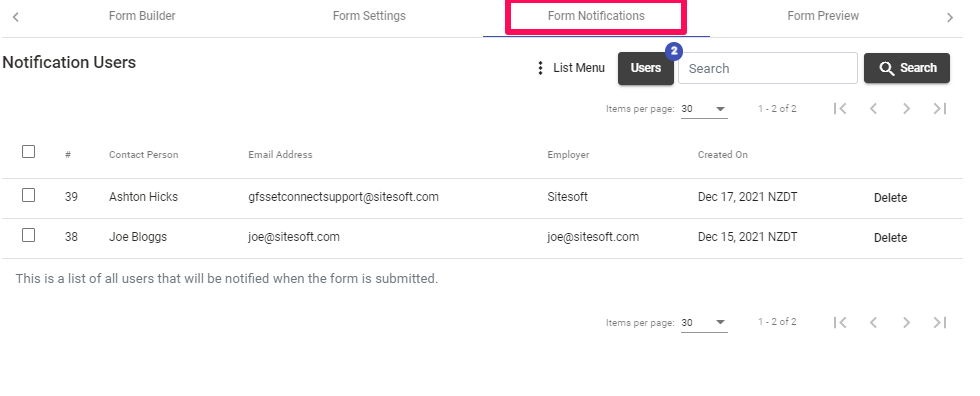Image resolution: width=980 pixels, height=396 pixels.
Task: Click the bottom 1 - 2 of 2 range label
Action: tap(777, 322)
